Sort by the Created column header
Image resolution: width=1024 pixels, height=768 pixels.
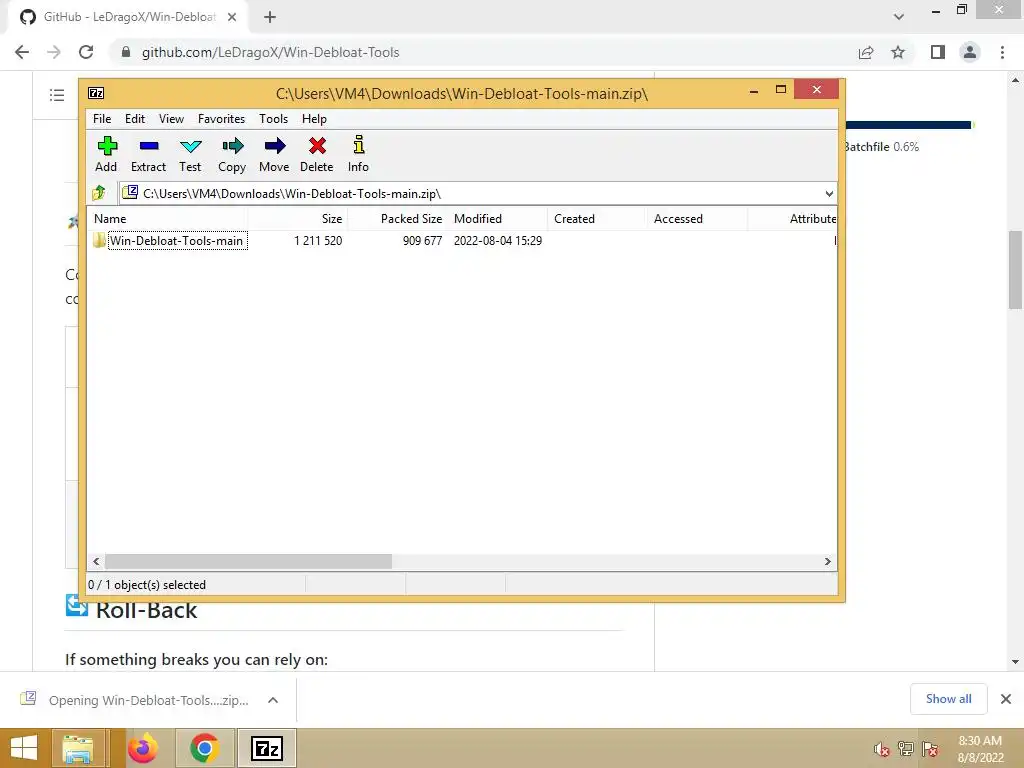[x=596, y=219]
